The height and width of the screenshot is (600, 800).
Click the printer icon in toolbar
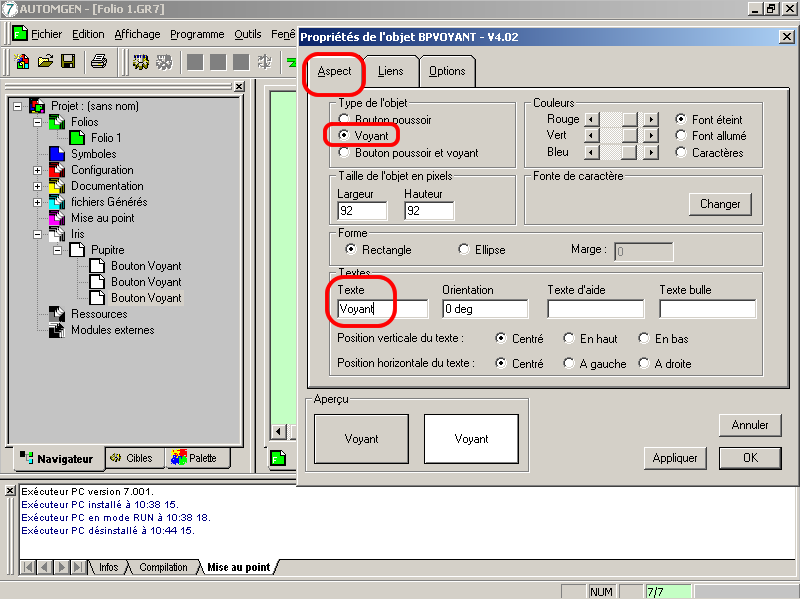point(98,62)
